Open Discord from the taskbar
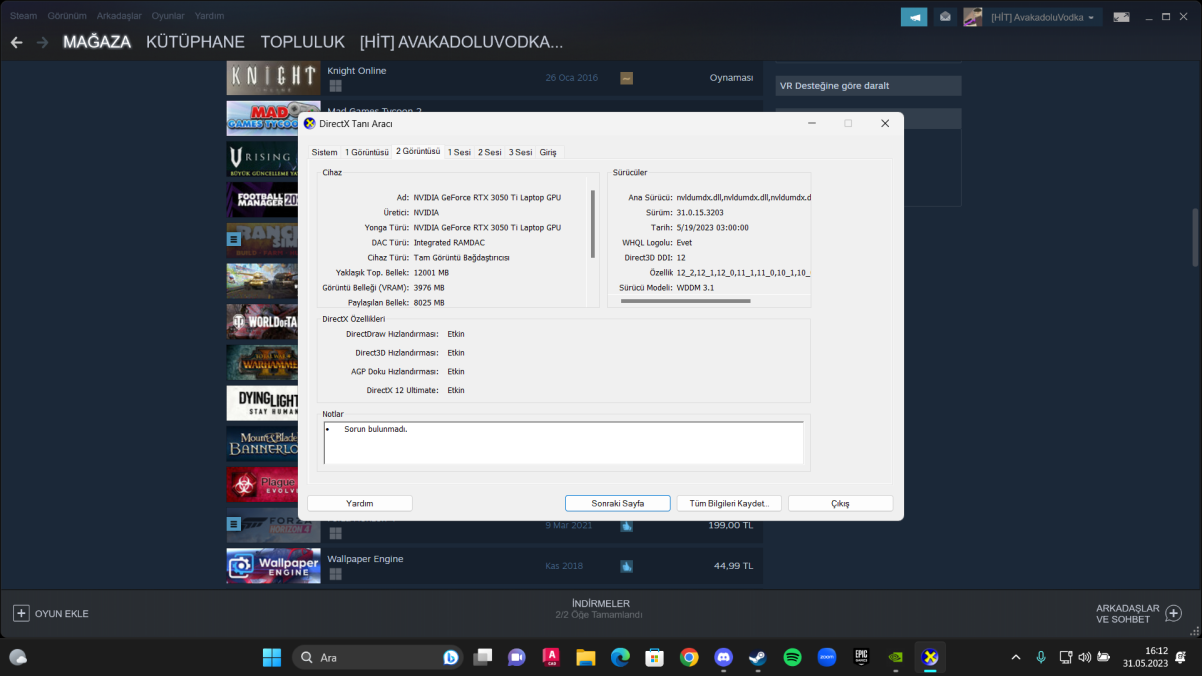The height and width of the screenshot is (676, 1202). pos(724,657)
